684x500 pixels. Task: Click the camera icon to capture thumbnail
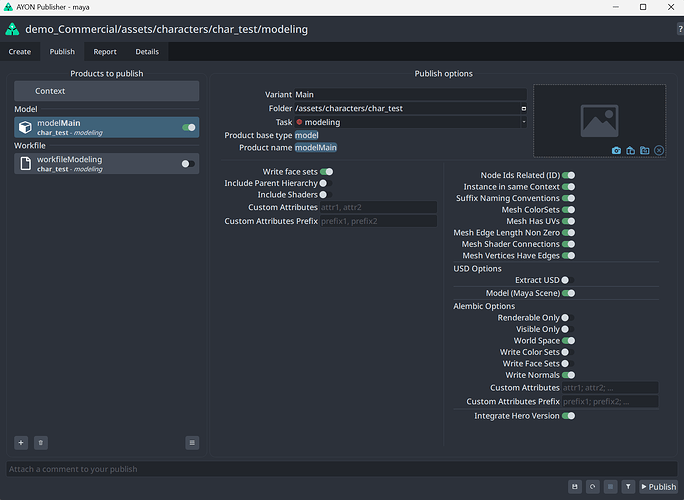coord(616,151)
